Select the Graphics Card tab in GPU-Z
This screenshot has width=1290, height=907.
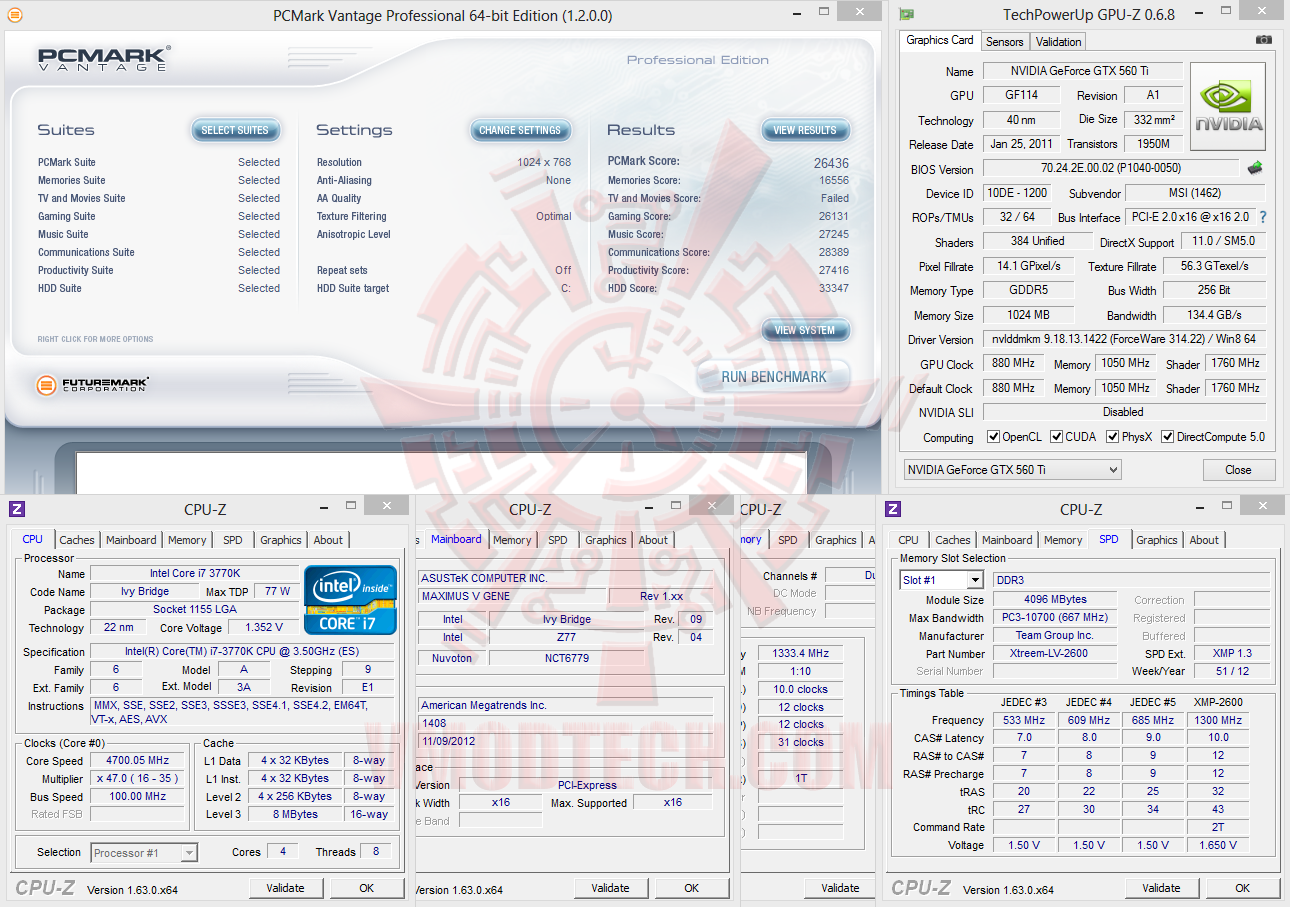[940, 40]
